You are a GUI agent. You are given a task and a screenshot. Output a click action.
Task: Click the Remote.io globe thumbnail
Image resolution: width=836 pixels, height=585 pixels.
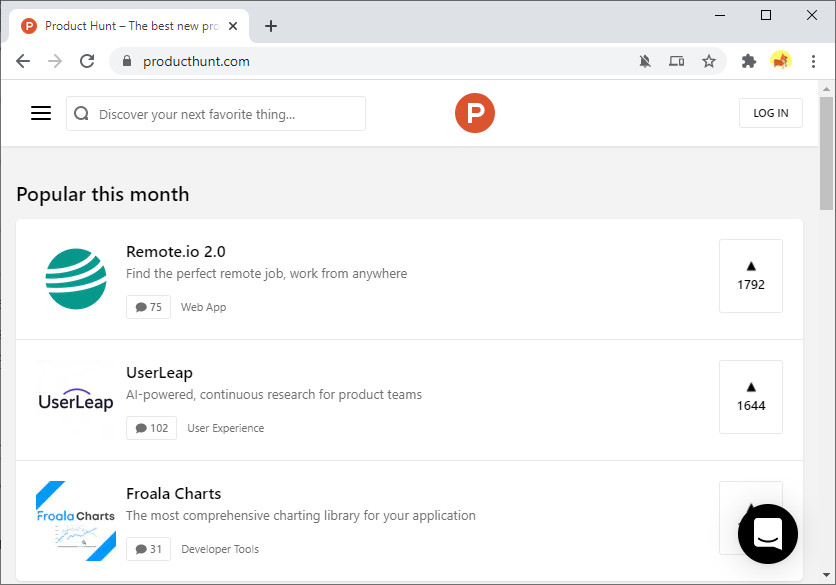(76, 279)
